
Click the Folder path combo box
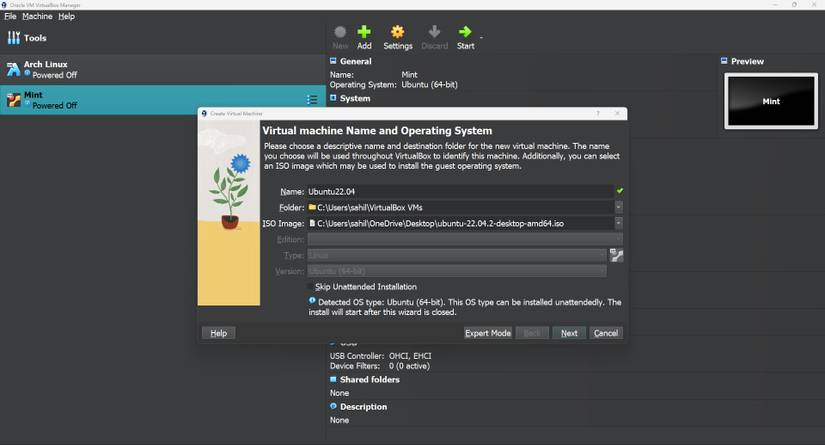pyautogui.click(x=460, y=207)
